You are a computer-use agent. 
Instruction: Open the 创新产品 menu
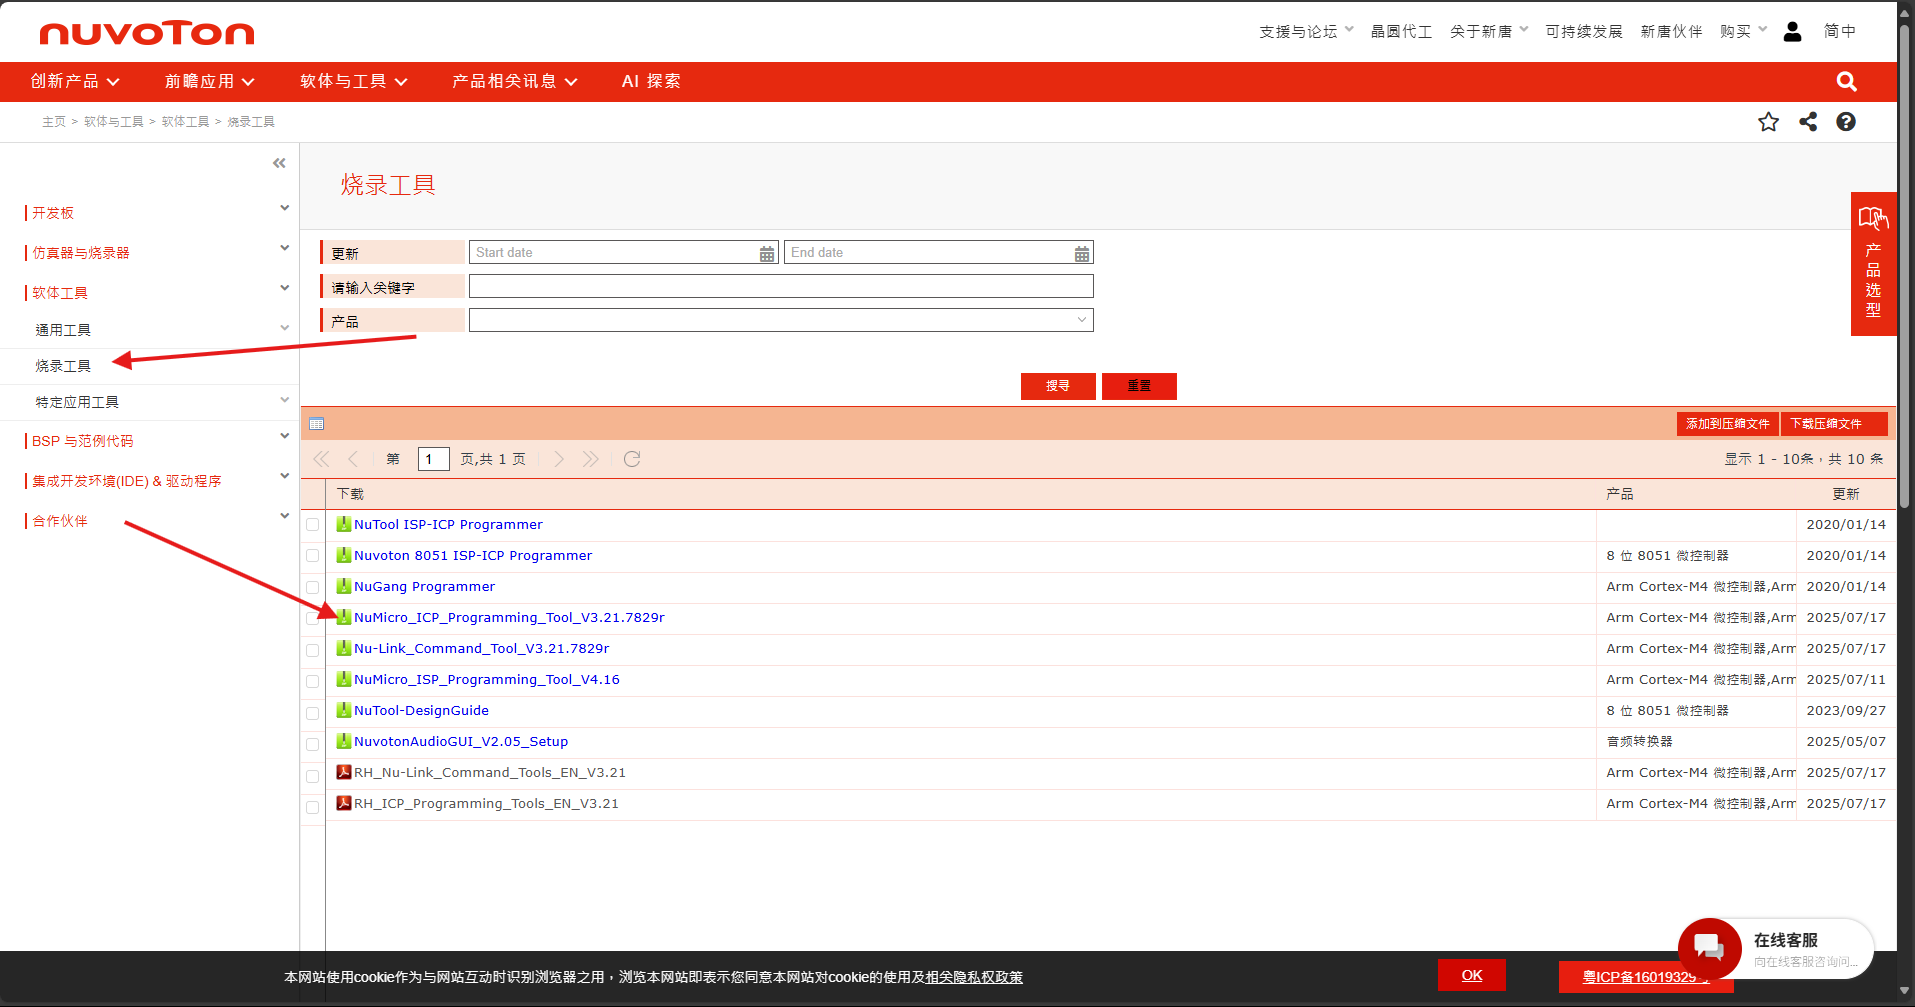click(x=75, y=81)
